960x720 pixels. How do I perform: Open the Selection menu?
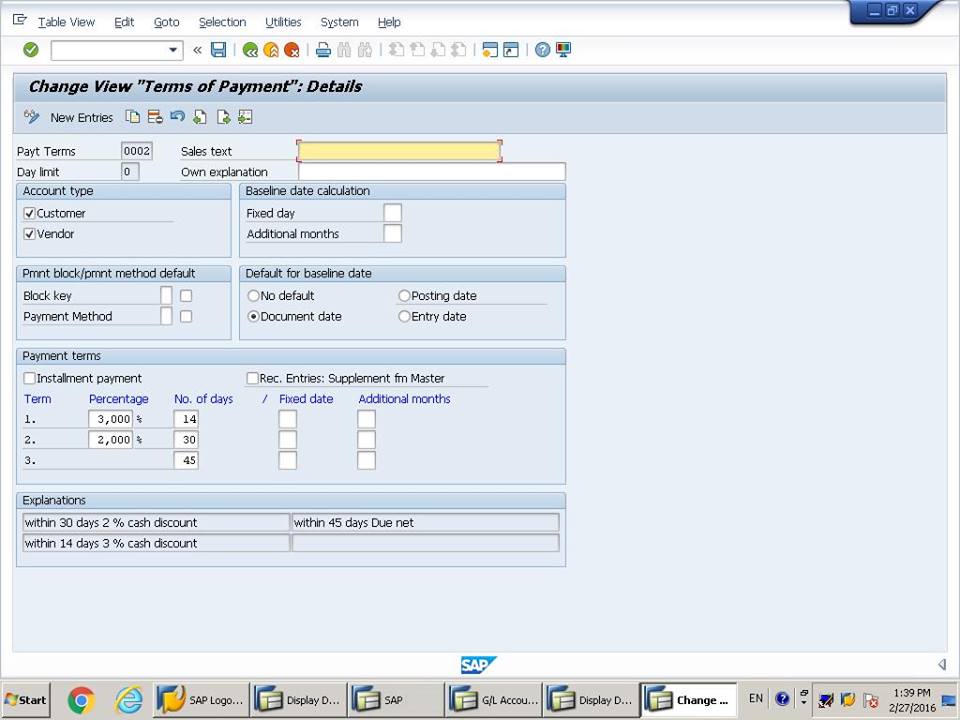[222, 22]
